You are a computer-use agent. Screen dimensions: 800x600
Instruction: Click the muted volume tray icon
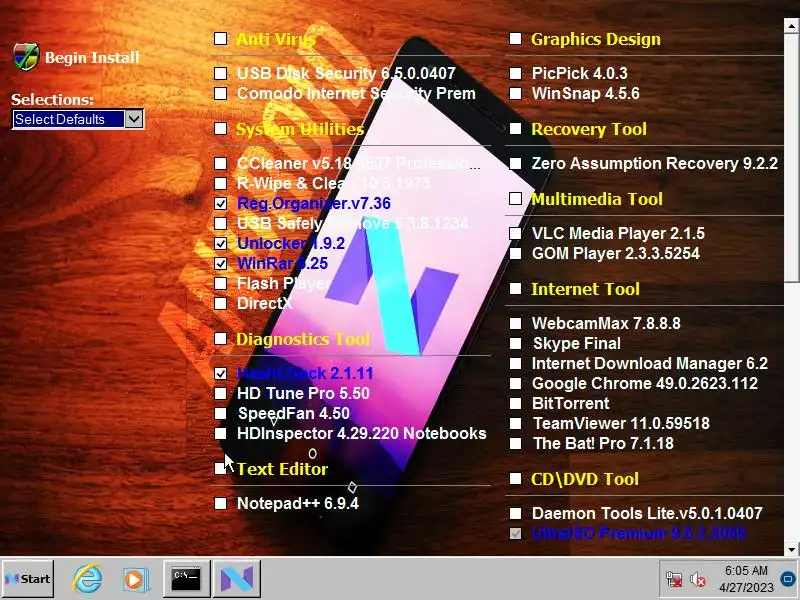[697, 580]
